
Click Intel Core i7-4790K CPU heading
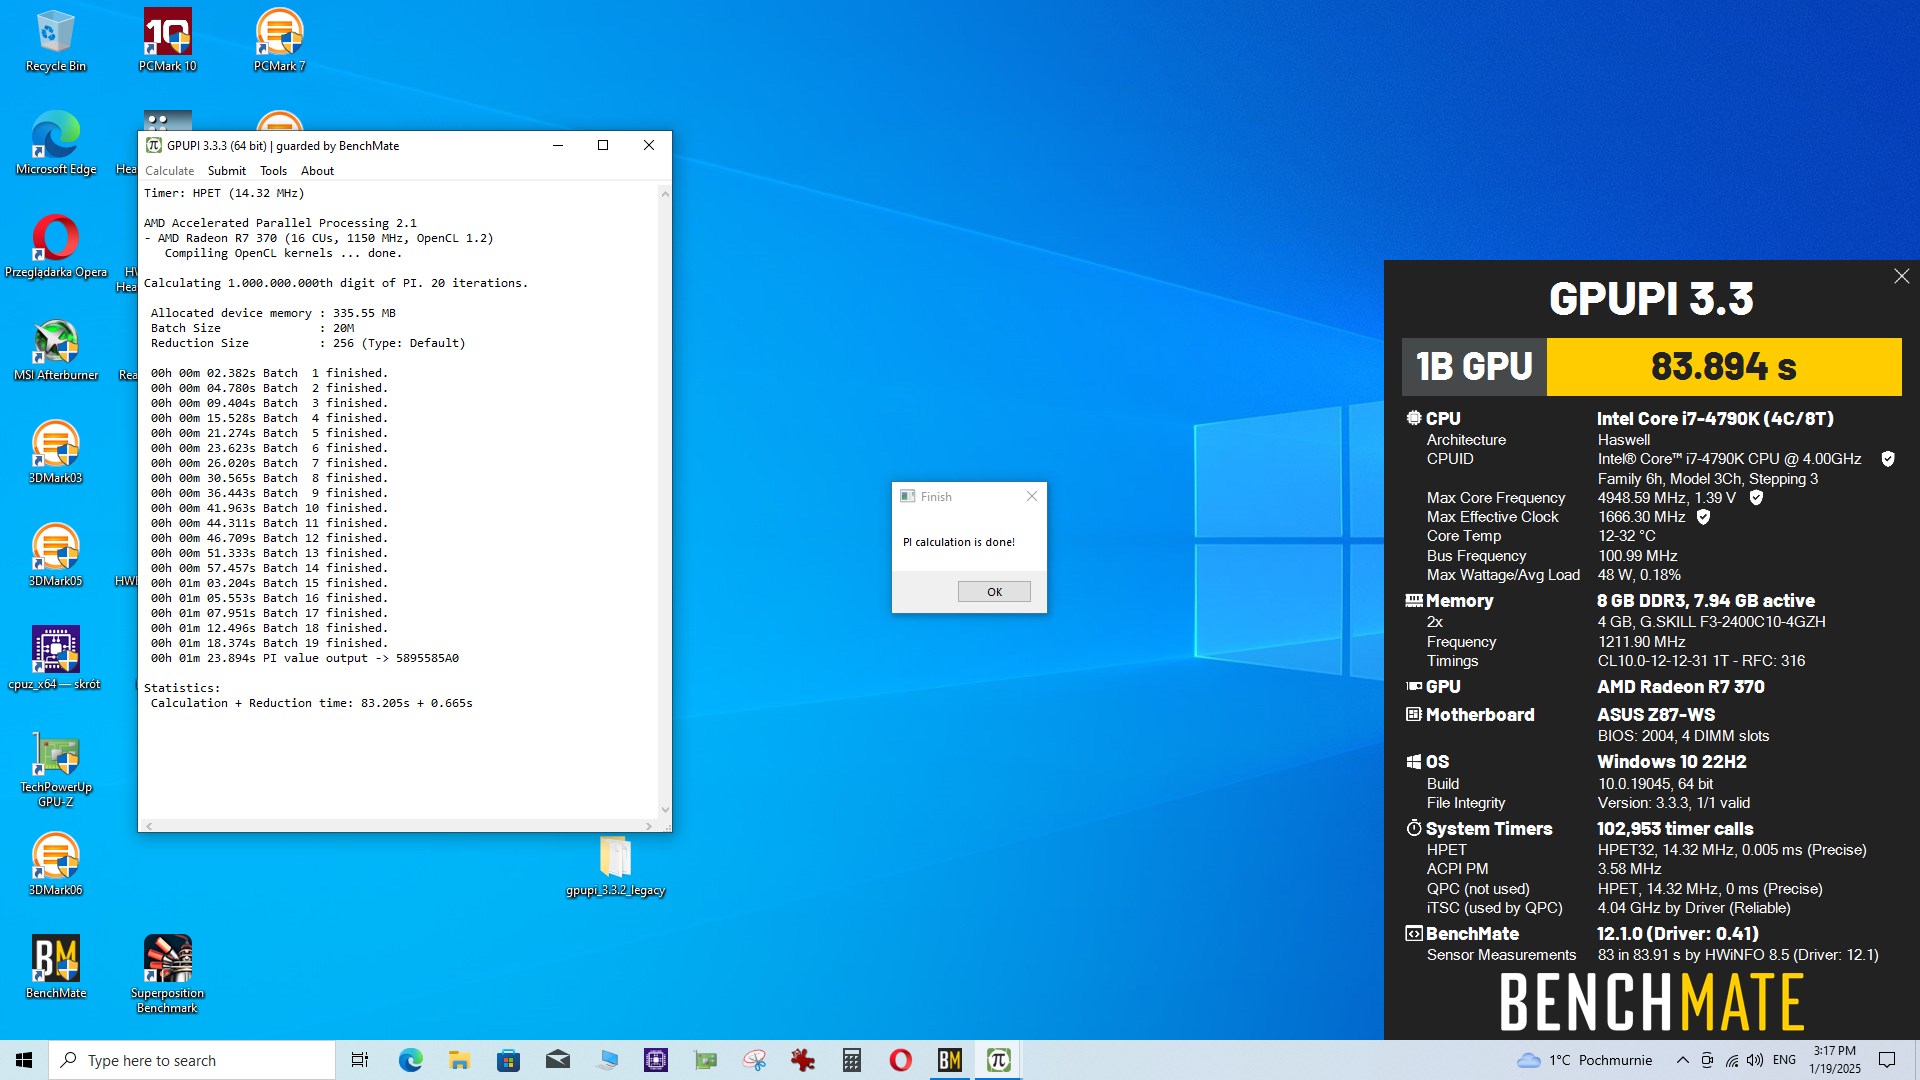click(x=1715, y=419)
